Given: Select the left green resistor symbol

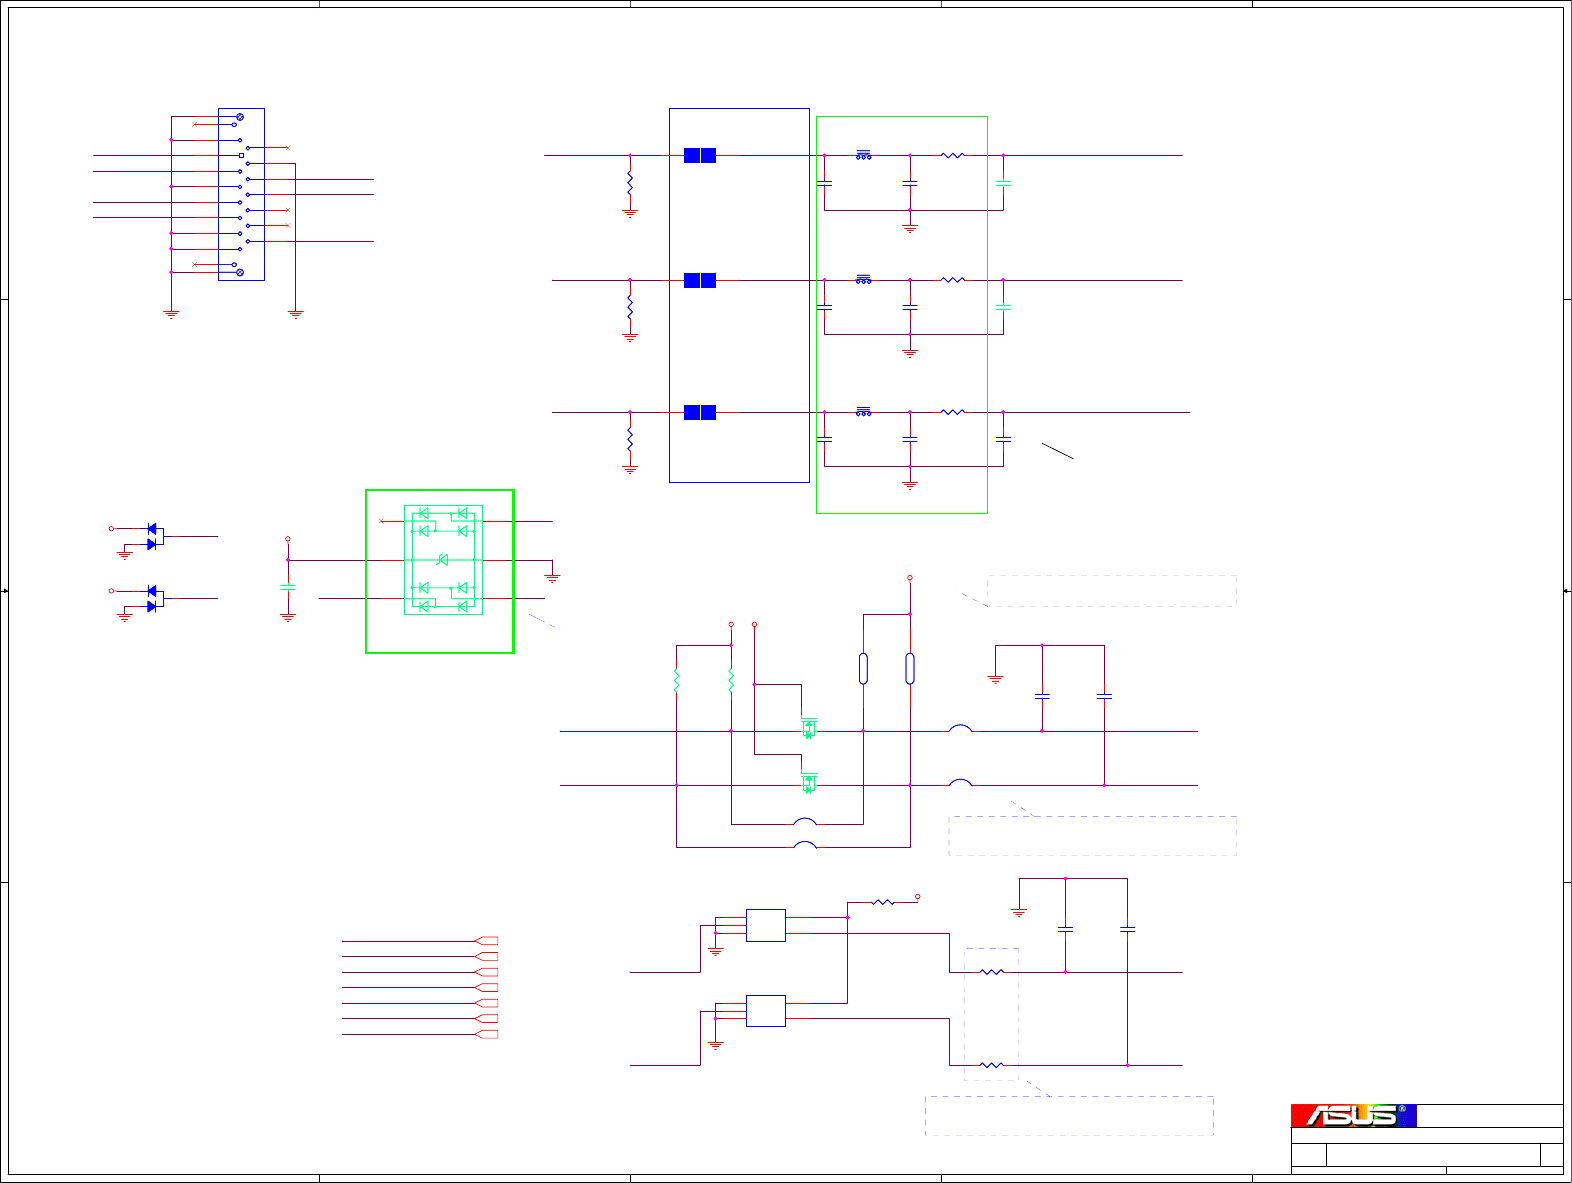Looking at the screenshot, I should pos(677,681).
